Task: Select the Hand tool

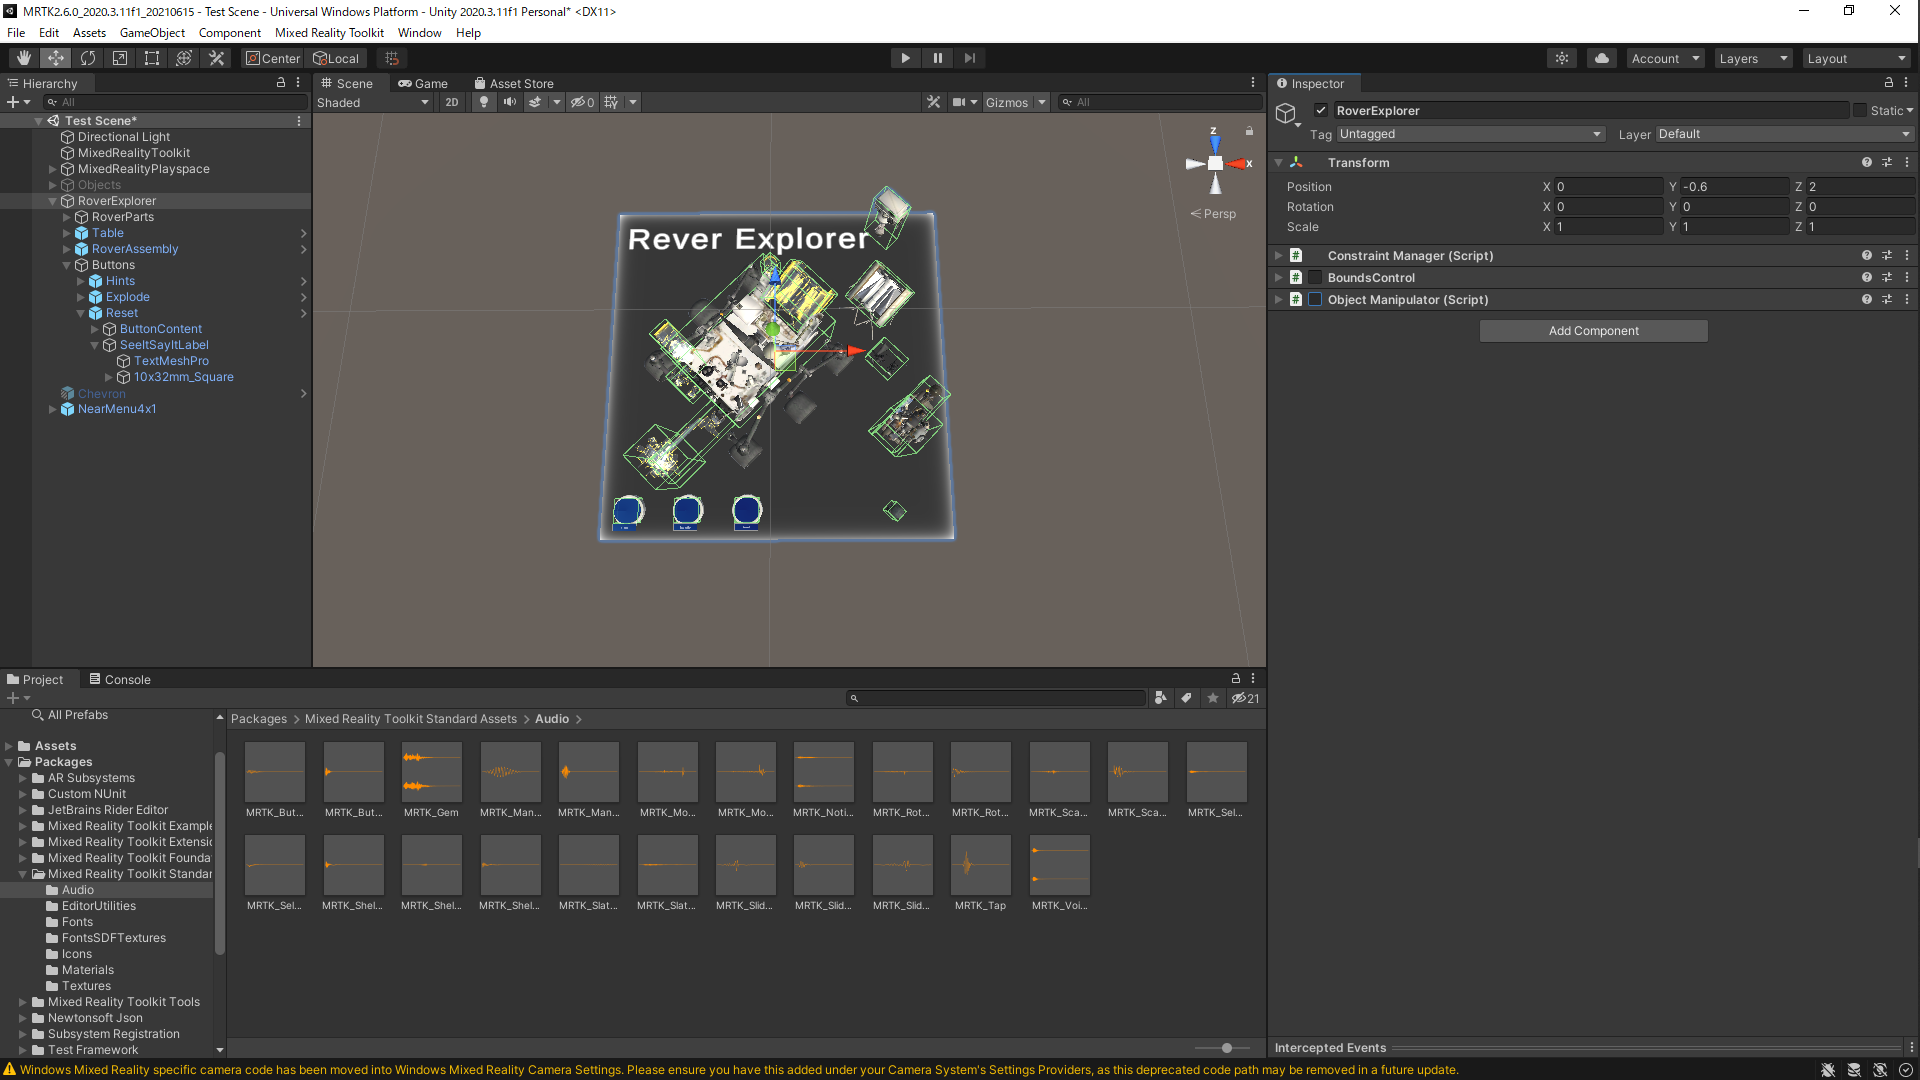Action: click(x=23, y=58)
